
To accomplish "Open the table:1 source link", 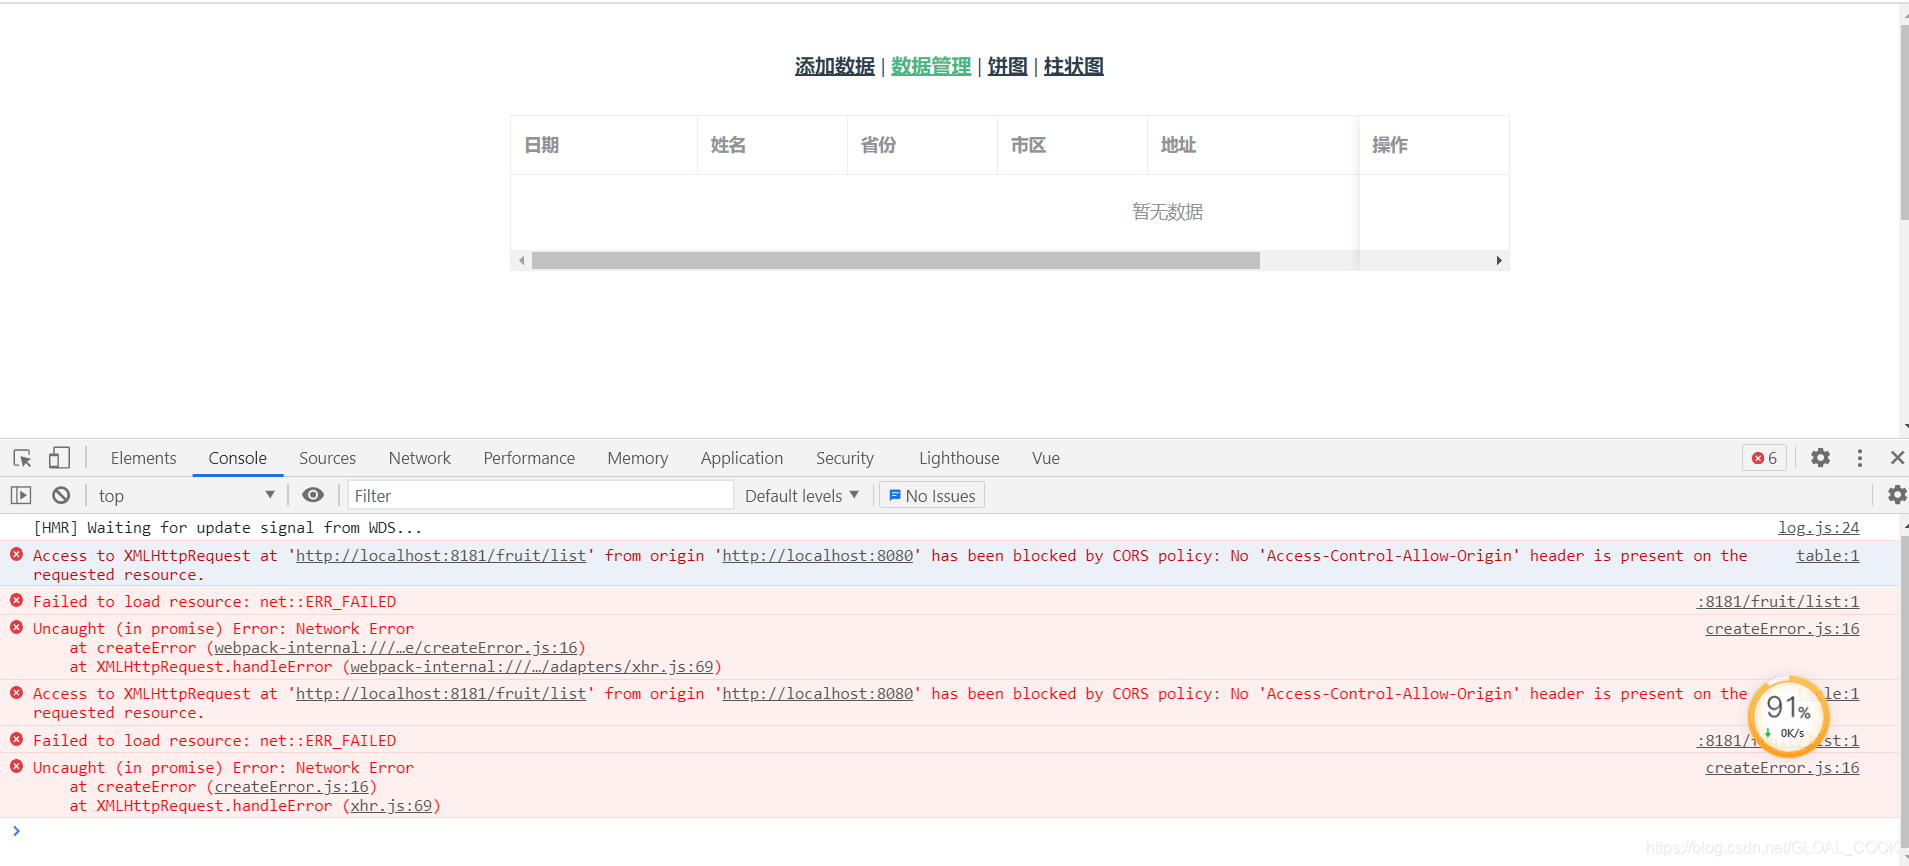I will coord(1827,555).
